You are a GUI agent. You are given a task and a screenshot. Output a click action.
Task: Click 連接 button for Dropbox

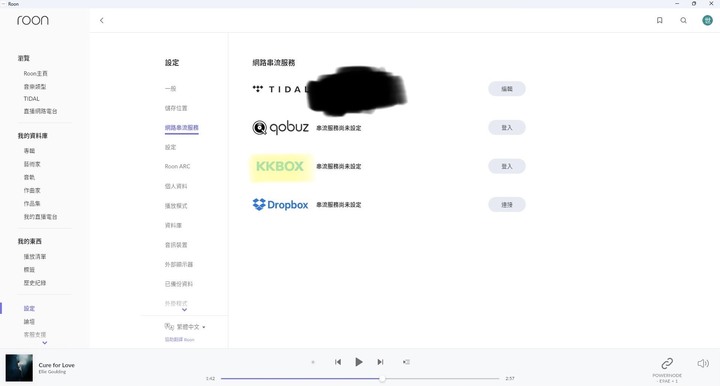[x=506, y=205]
